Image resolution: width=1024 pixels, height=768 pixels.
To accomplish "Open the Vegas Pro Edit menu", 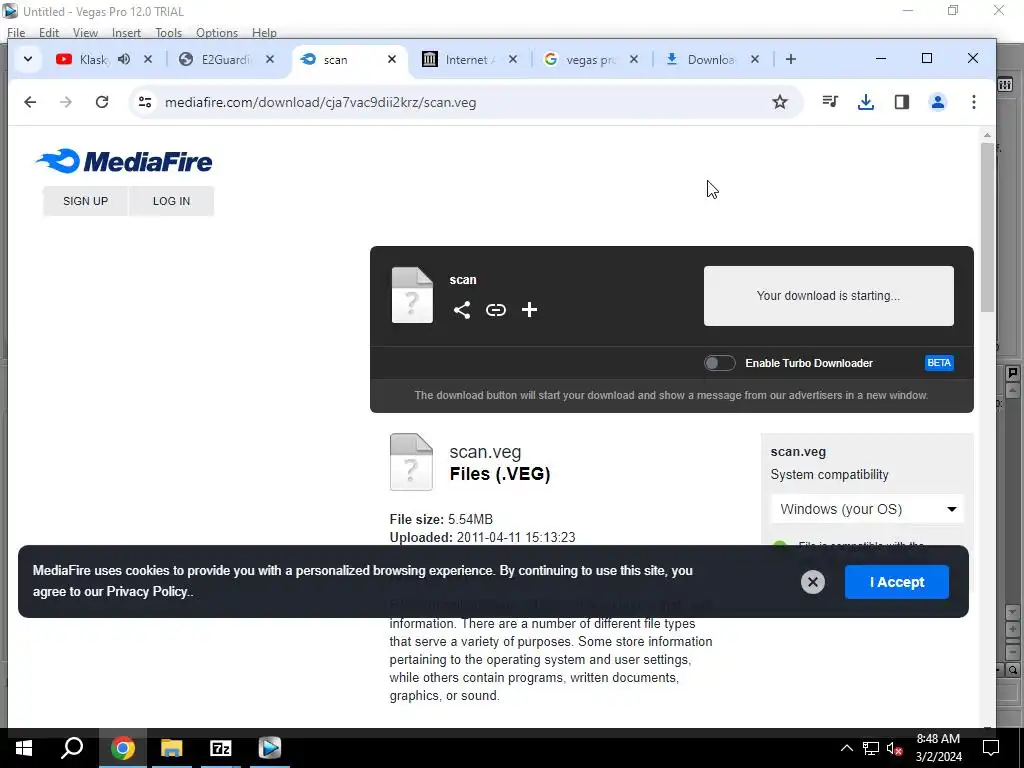I will tap(48, 33).
